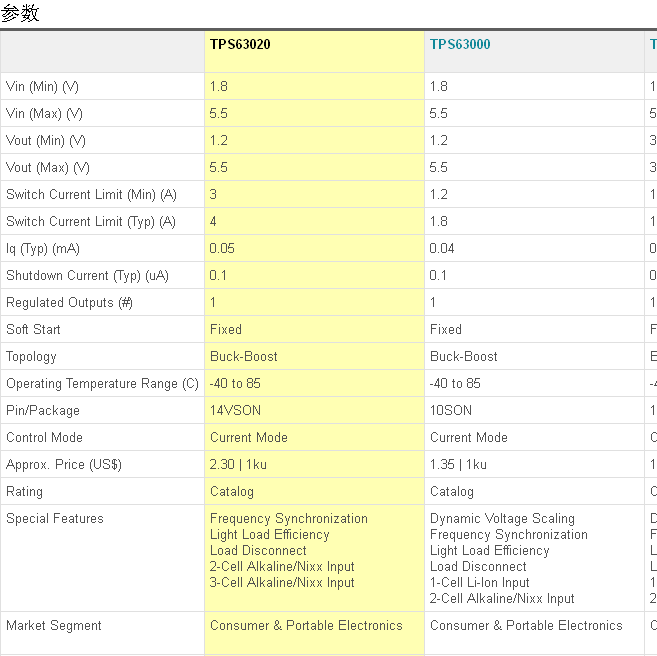Click TPS63020 shutdown current value 0.1

(x=218, y=276)
